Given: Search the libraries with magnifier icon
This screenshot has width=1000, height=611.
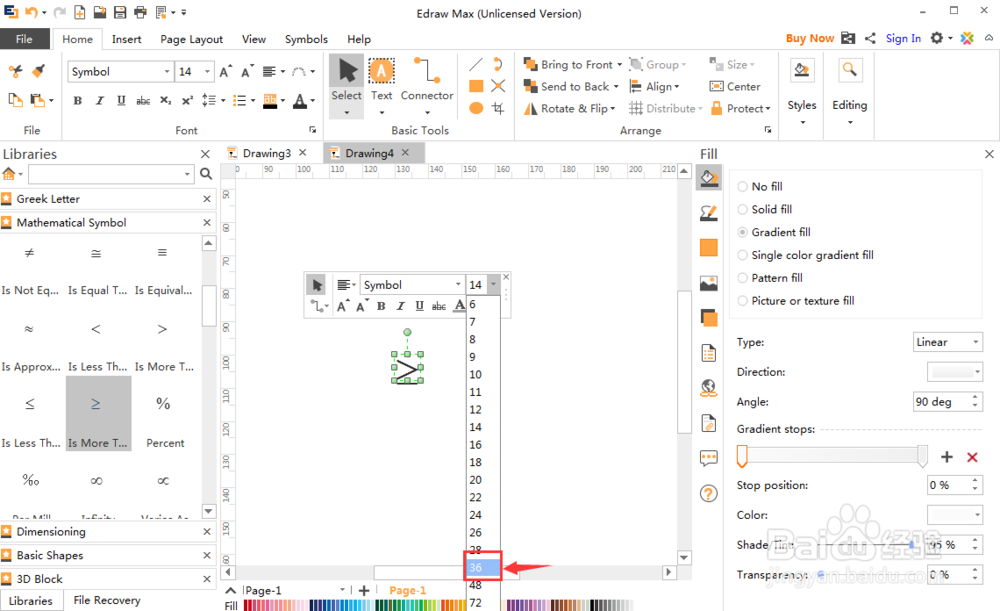Looking at the screenshot, I should click(x=205, y=173).
